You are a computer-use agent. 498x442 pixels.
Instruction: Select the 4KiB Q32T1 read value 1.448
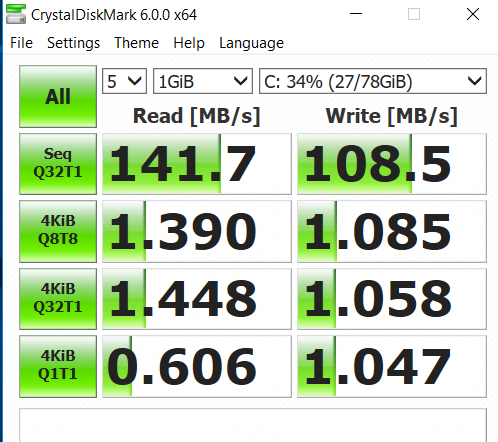point(197,299)
